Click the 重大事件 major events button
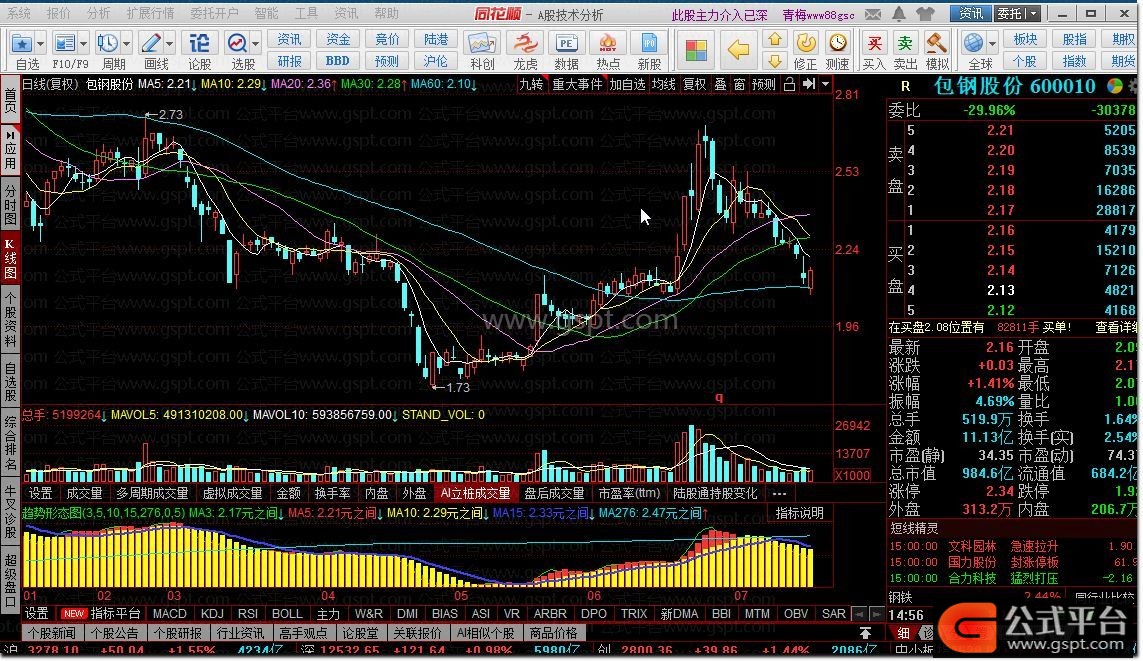1143x661 pixels. [x=577, y=85]
